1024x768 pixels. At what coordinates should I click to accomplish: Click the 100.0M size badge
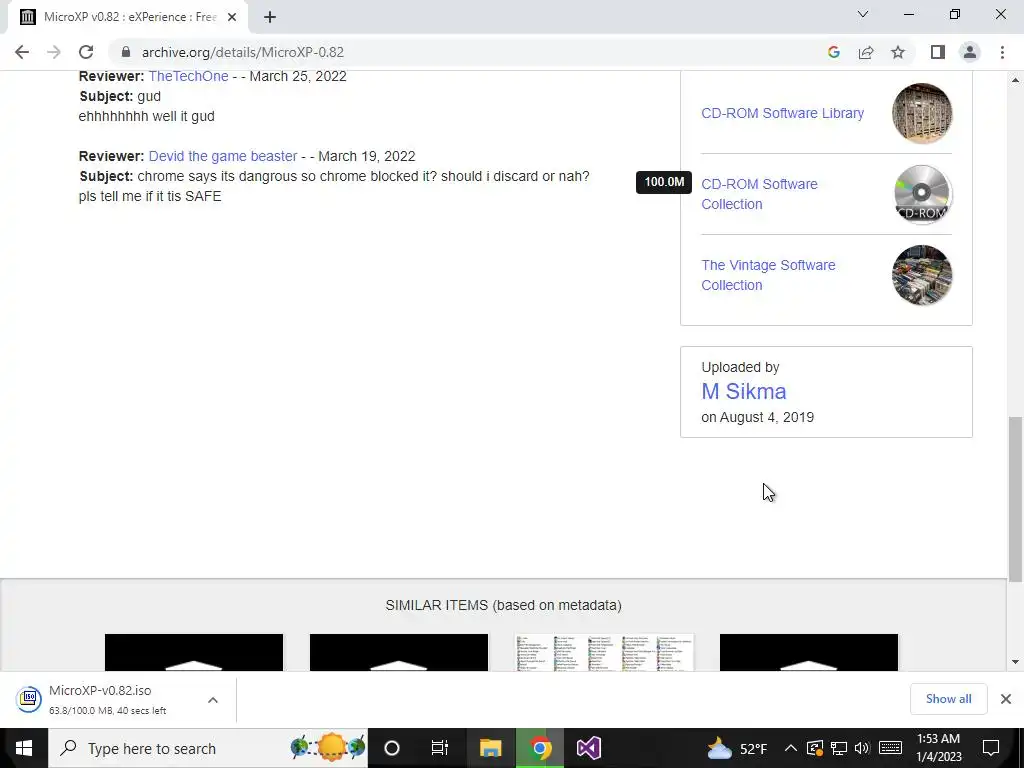tap(664, 182)
